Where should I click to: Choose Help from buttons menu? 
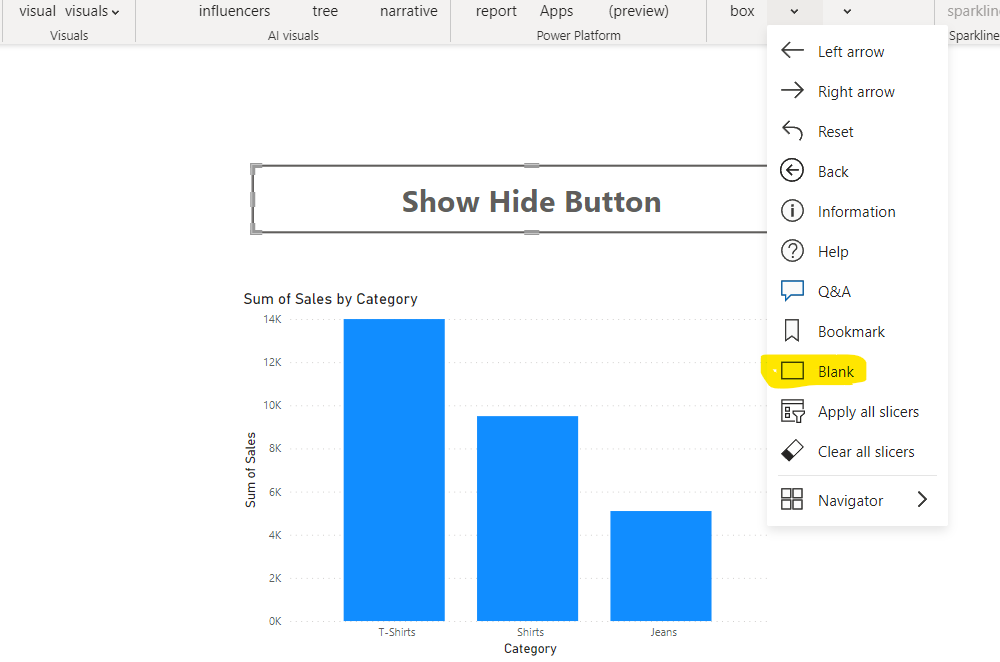[857, 251]
